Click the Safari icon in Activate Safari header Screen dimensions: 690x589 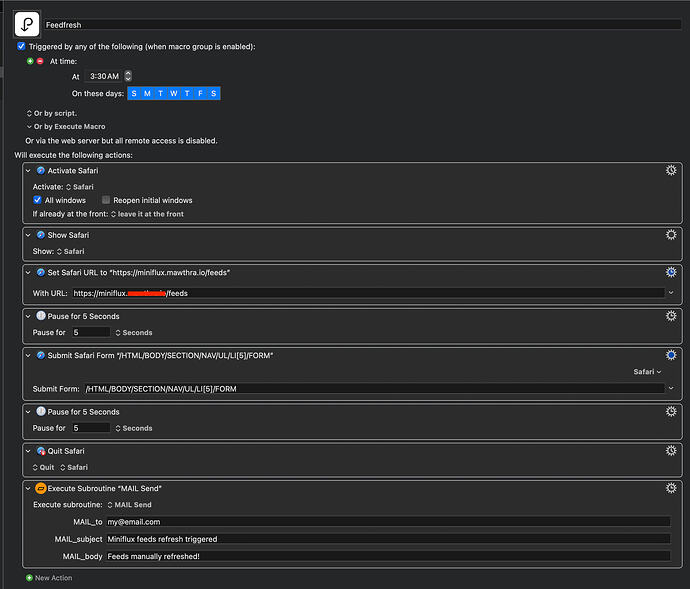[40, 170]
